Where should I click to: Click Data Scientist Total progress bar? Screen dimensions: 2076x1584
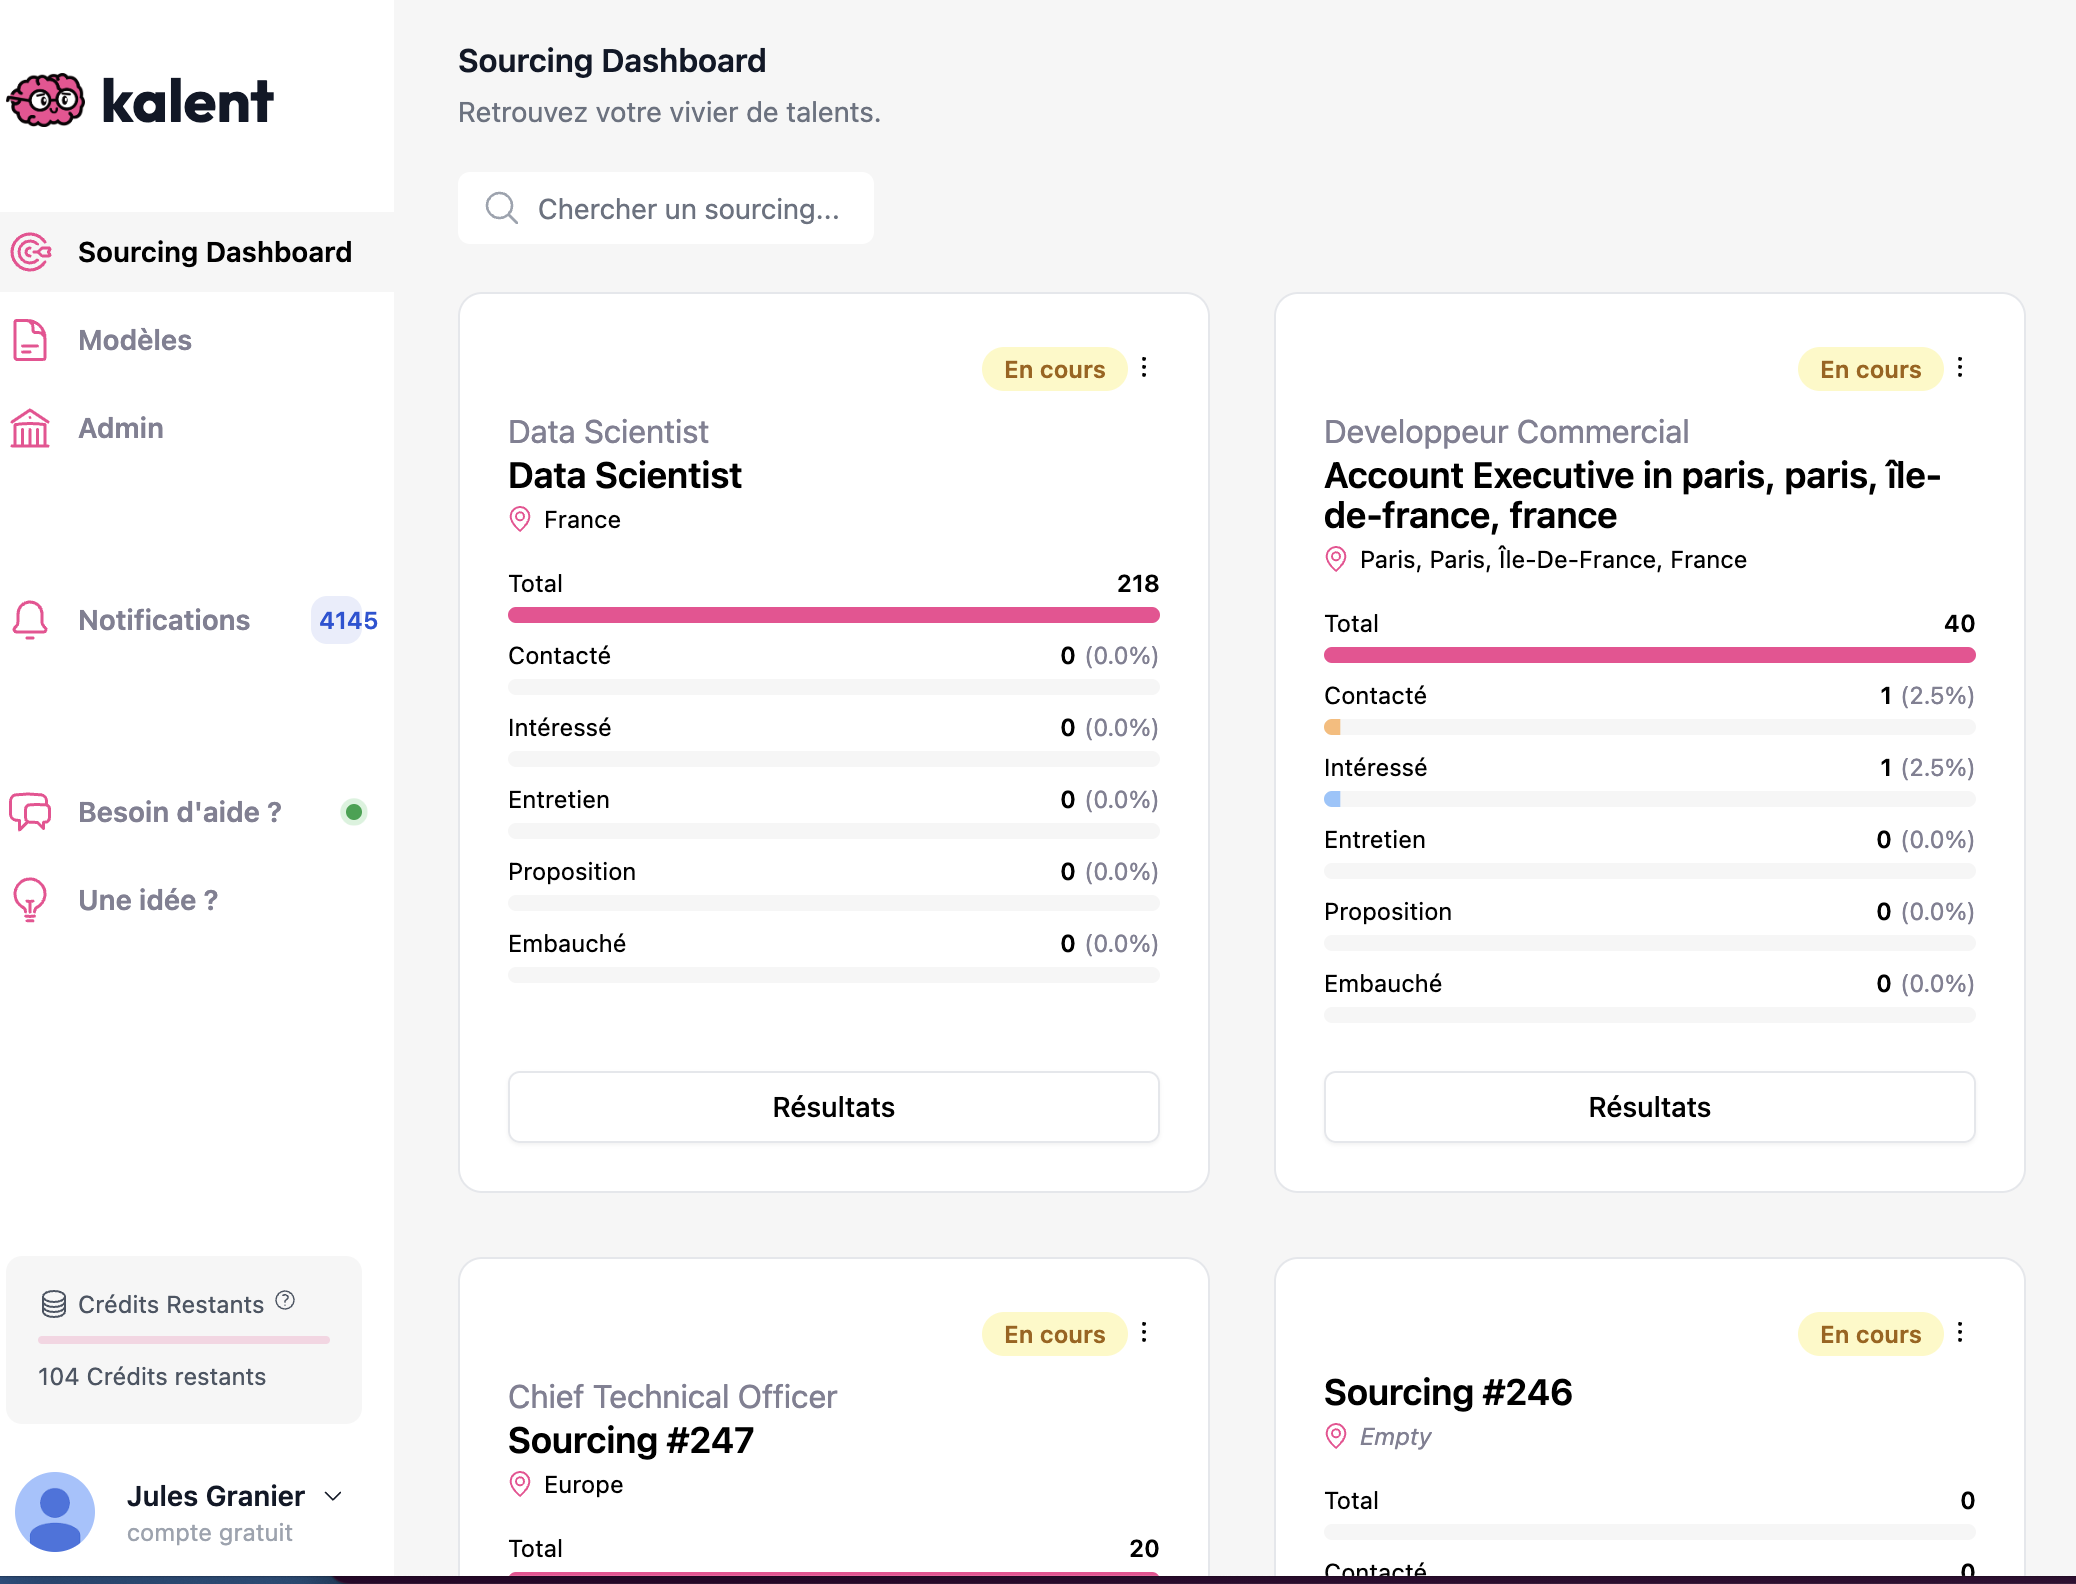click(833, 615)
